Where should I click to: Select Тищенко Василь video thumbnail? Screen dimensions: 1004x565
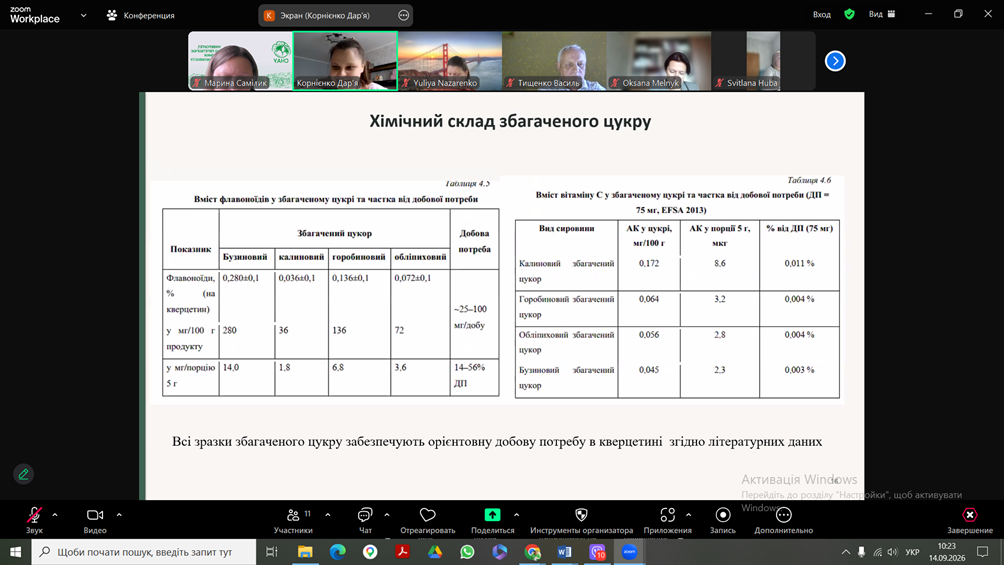click(x=555, y=61)
